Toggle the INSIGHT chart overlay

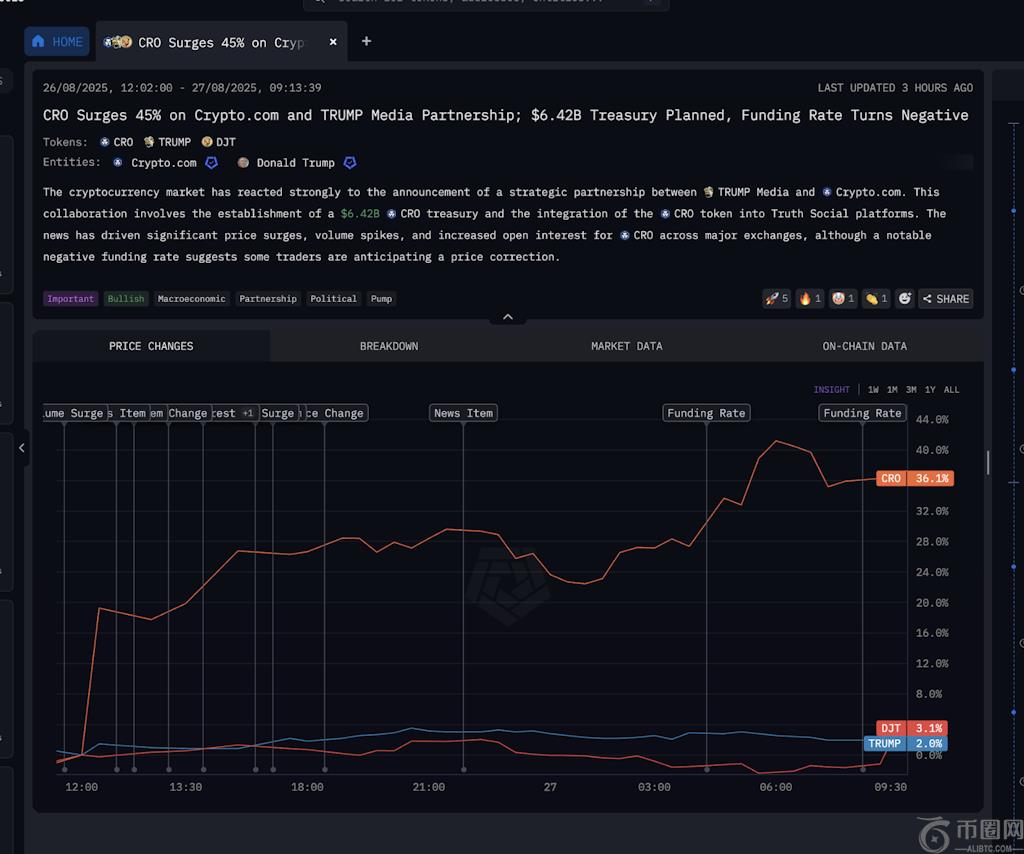click(831, 390)
